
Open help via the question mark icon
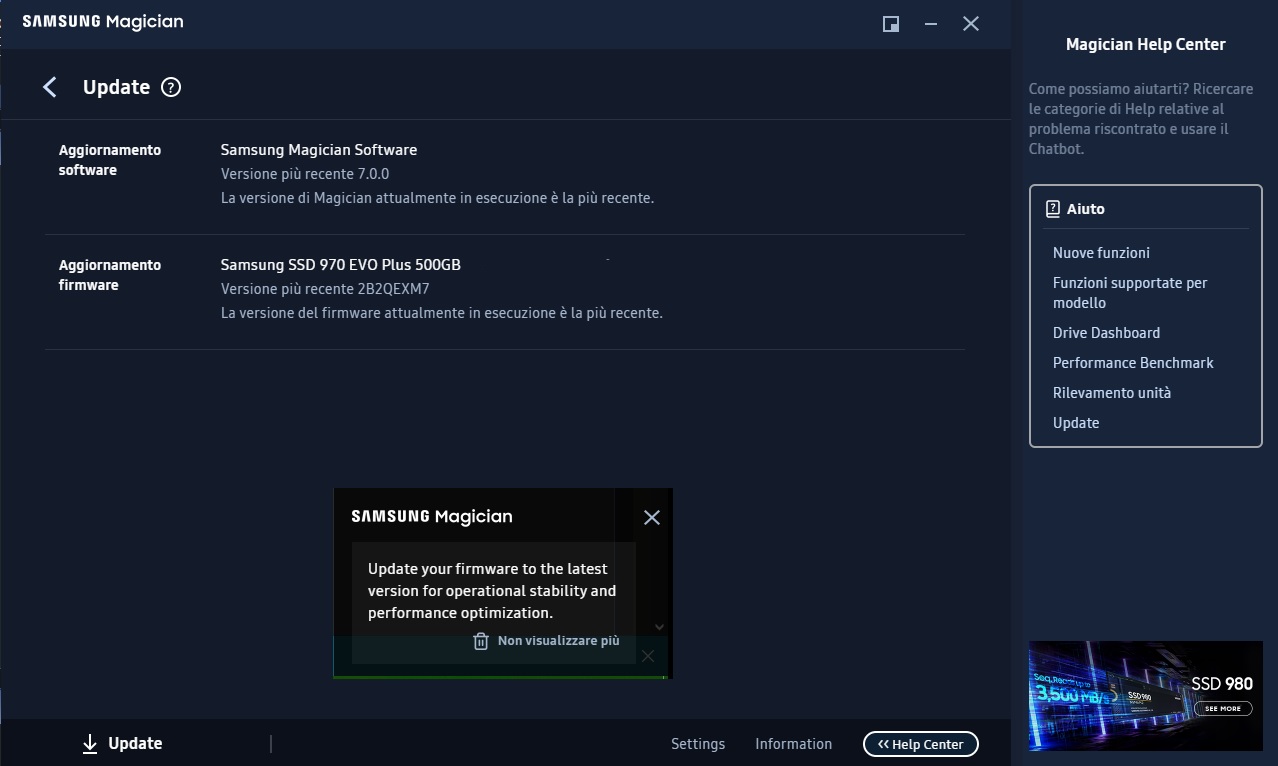[x=171, y=87]
